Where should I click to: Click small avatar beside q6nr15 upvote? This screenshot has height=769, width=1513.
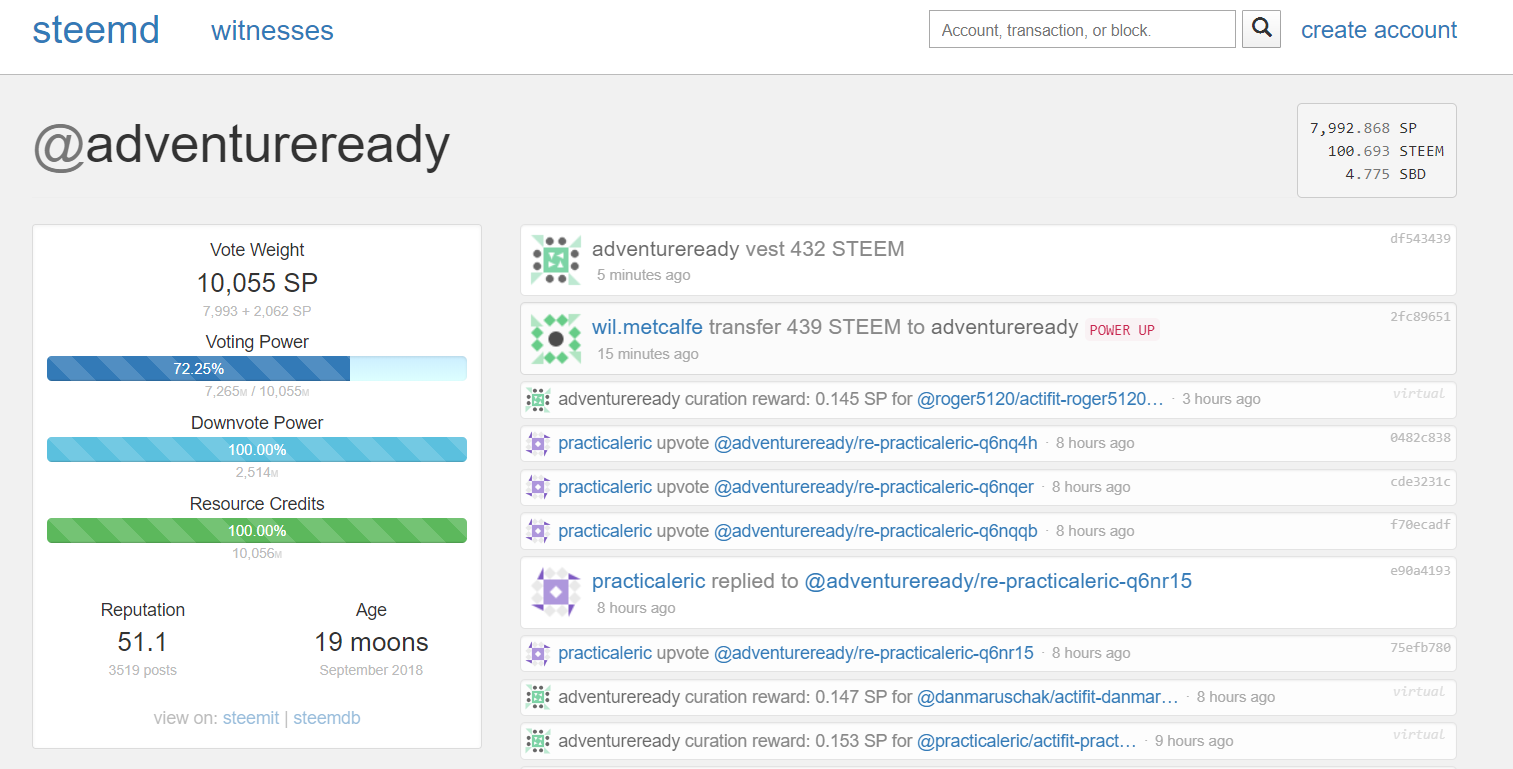pos(538,653)
